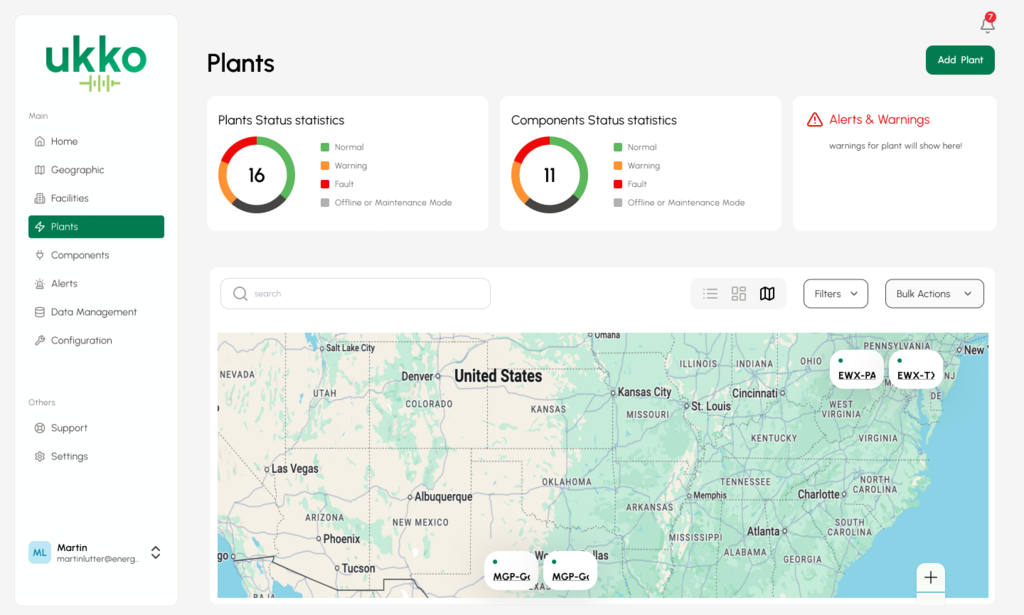The height and width of the screenshot is (615, 1024).
Task: Open Home from the sidebar
Action: 64,142
